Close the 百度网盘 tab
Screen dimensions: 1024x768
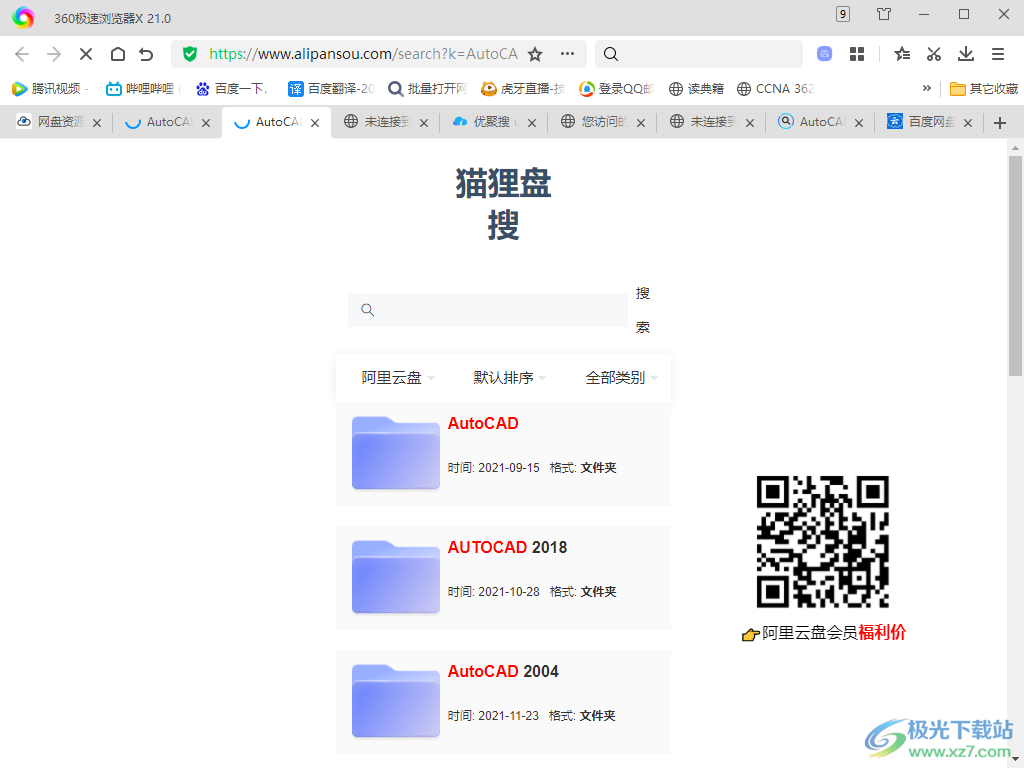968,123
